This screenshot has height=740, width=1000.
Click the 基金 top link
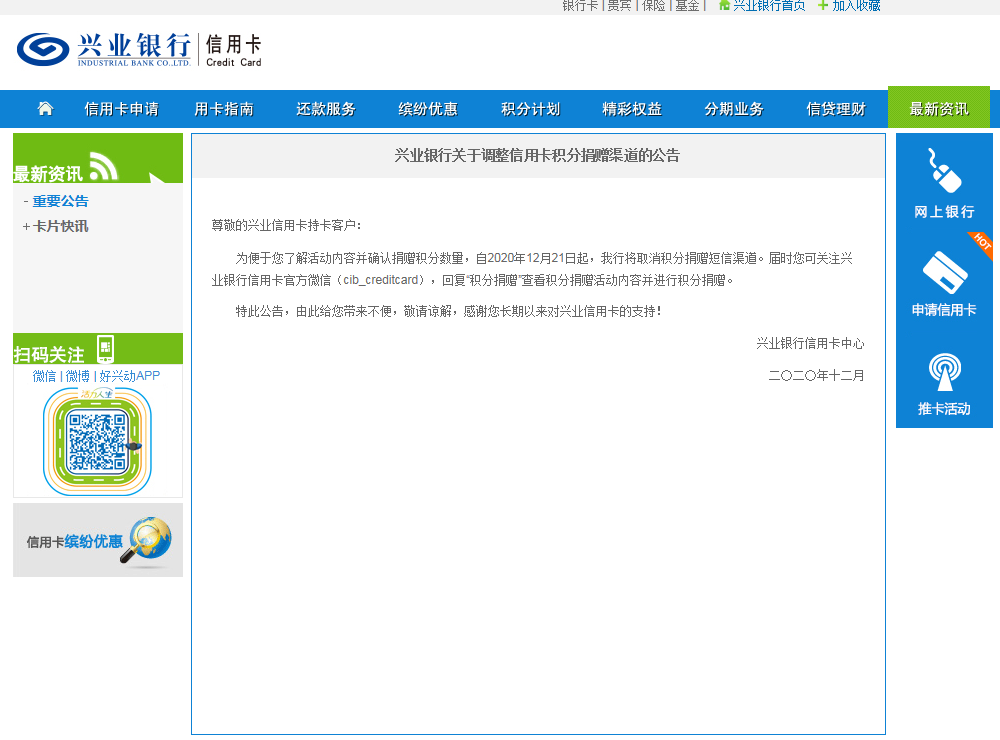688,6
